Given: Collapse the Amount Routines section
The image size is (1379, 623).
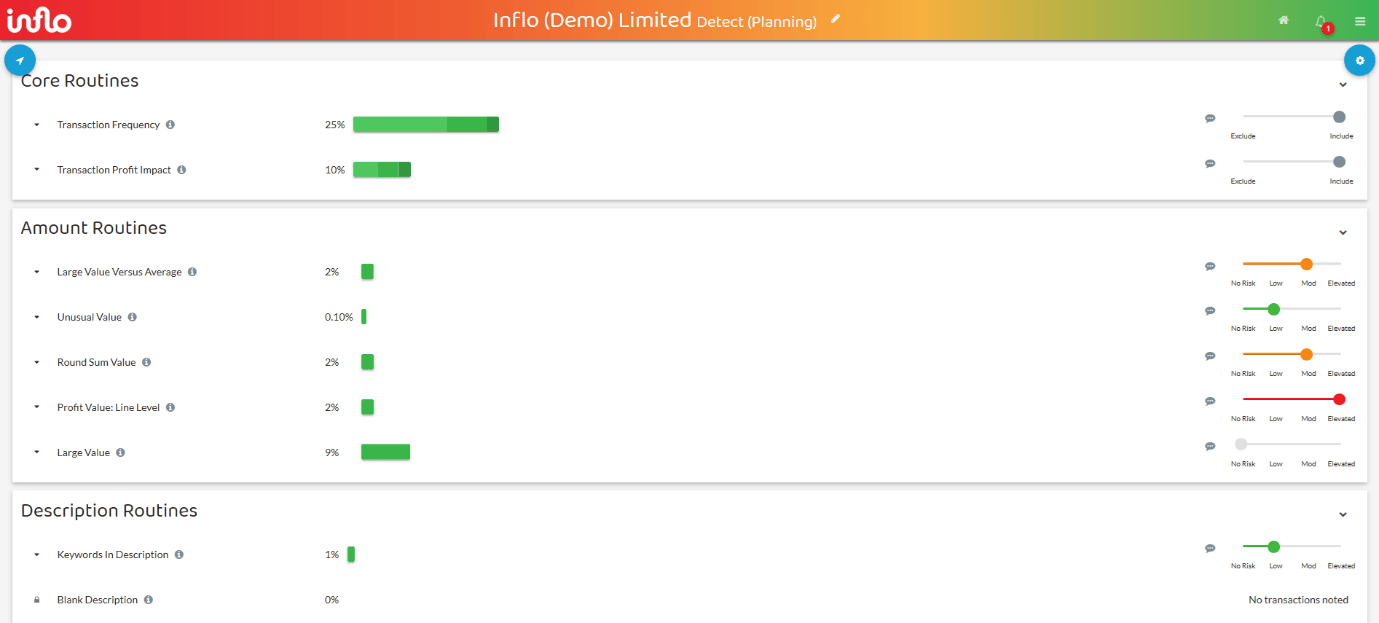Looking at the screenshot, I should [x=1343, y=233].
